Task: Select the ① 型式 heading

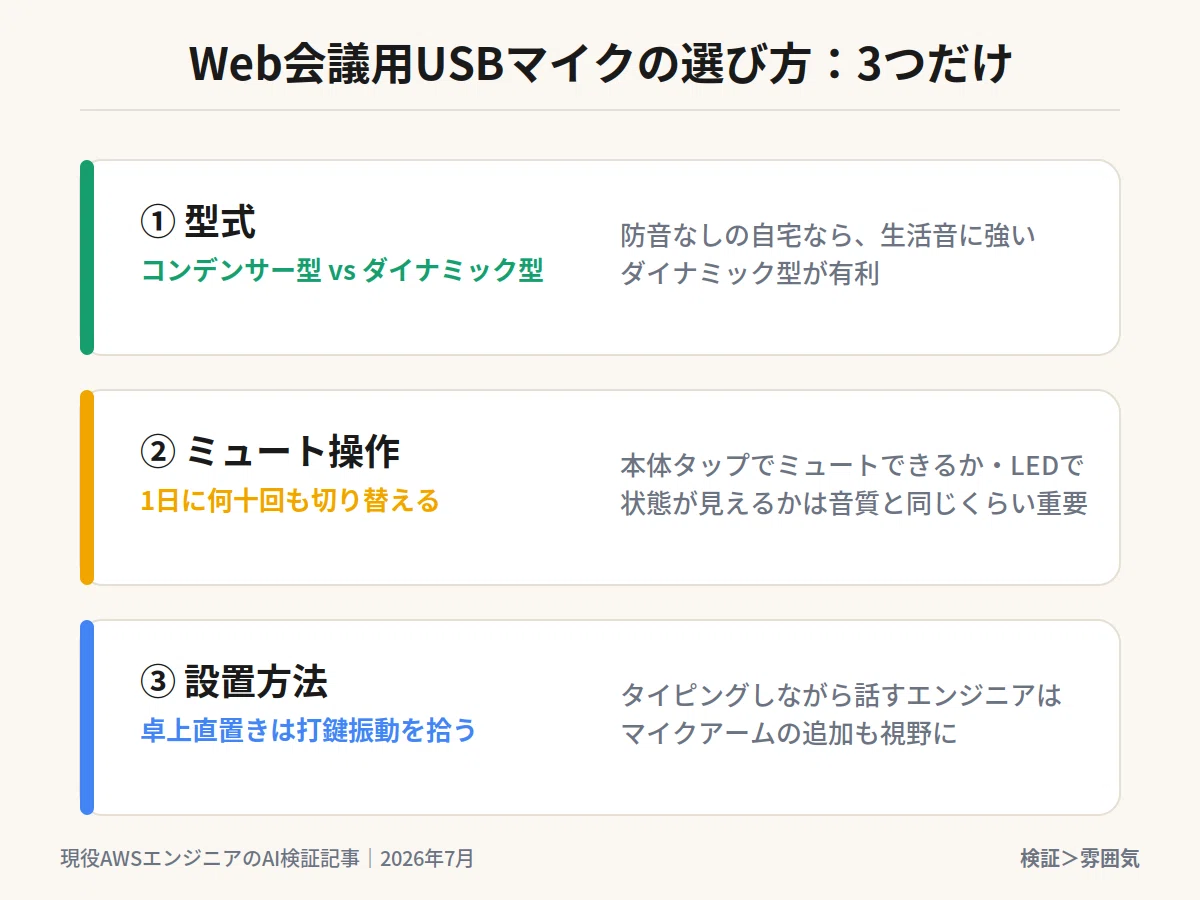Action: (x=198, y=222)
